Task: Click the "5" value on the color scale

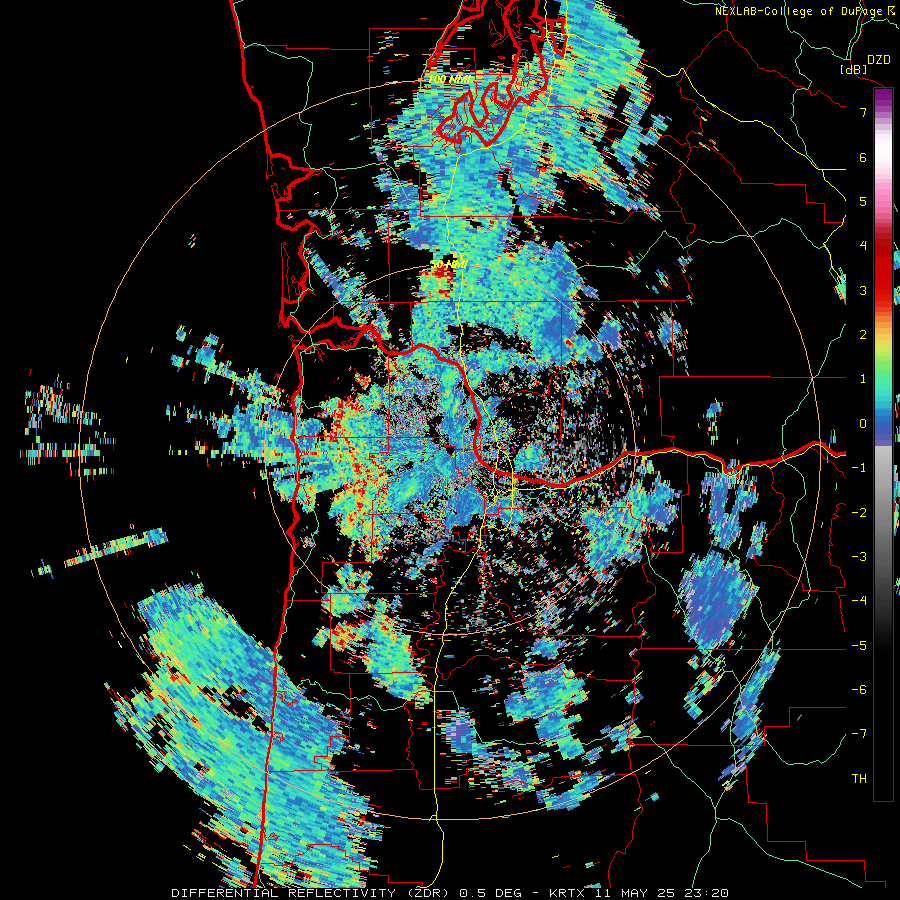Action: click(863, 201)
